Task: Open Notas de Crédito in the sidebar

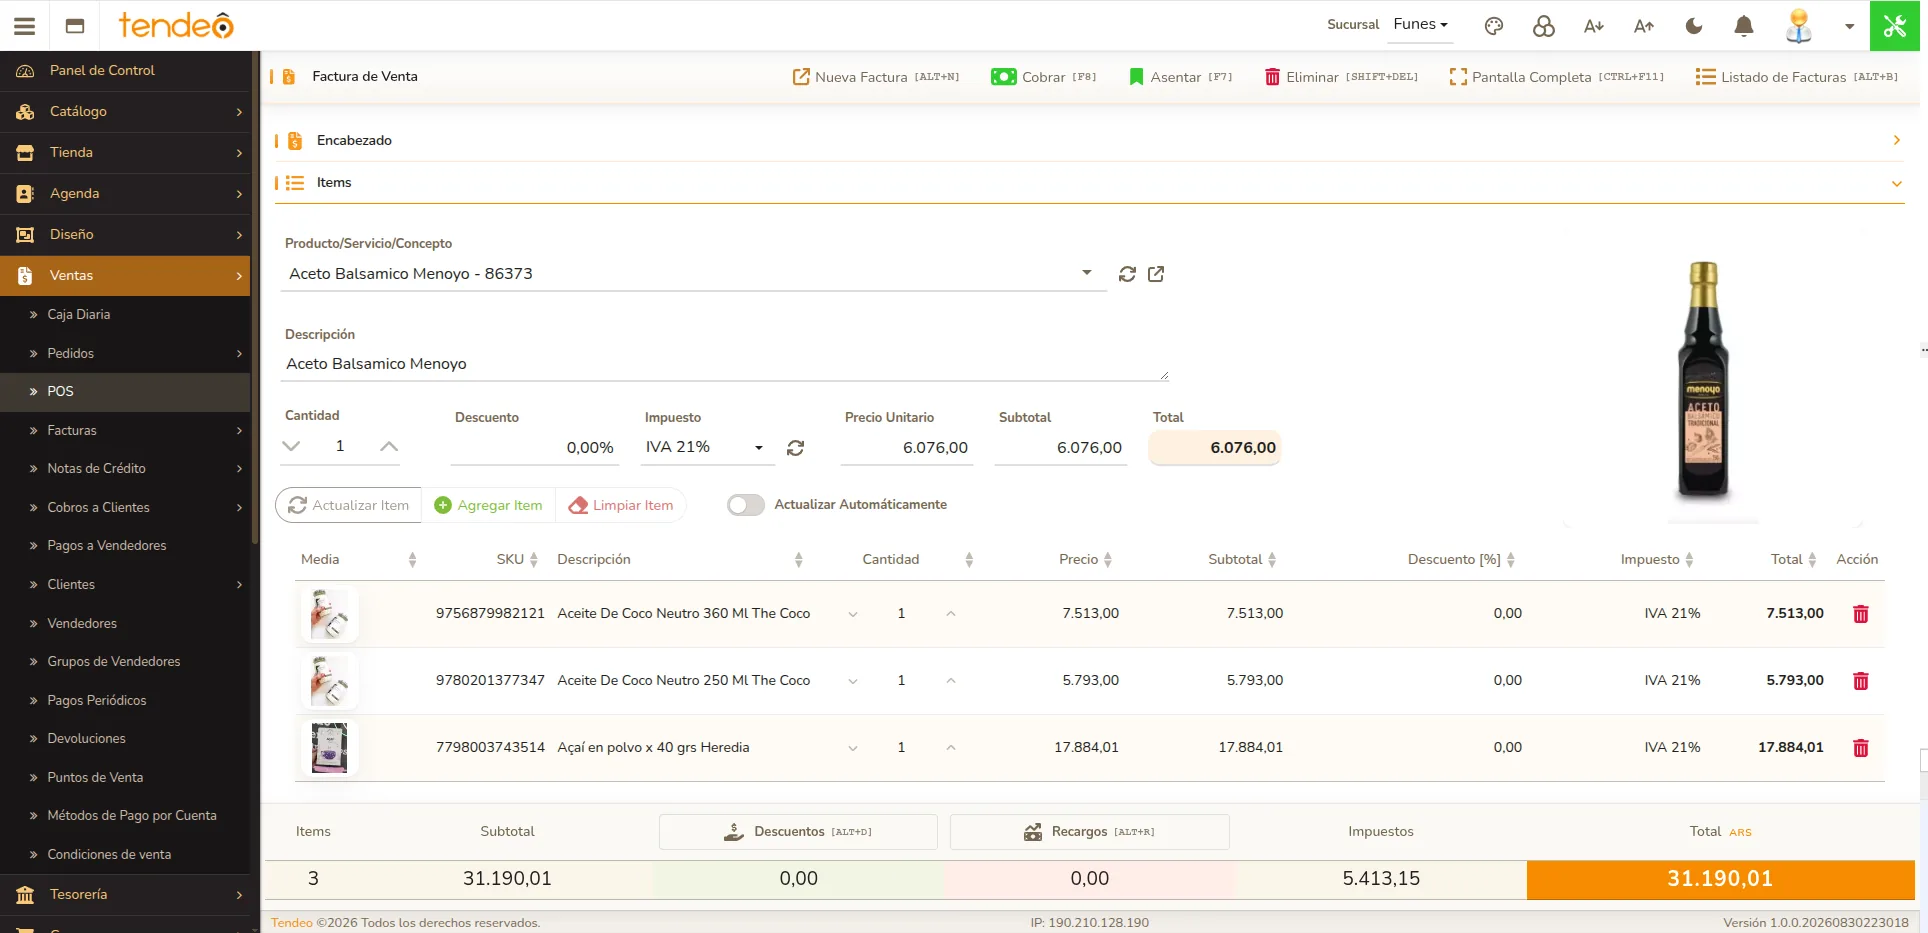Action: tap(125, 469)
